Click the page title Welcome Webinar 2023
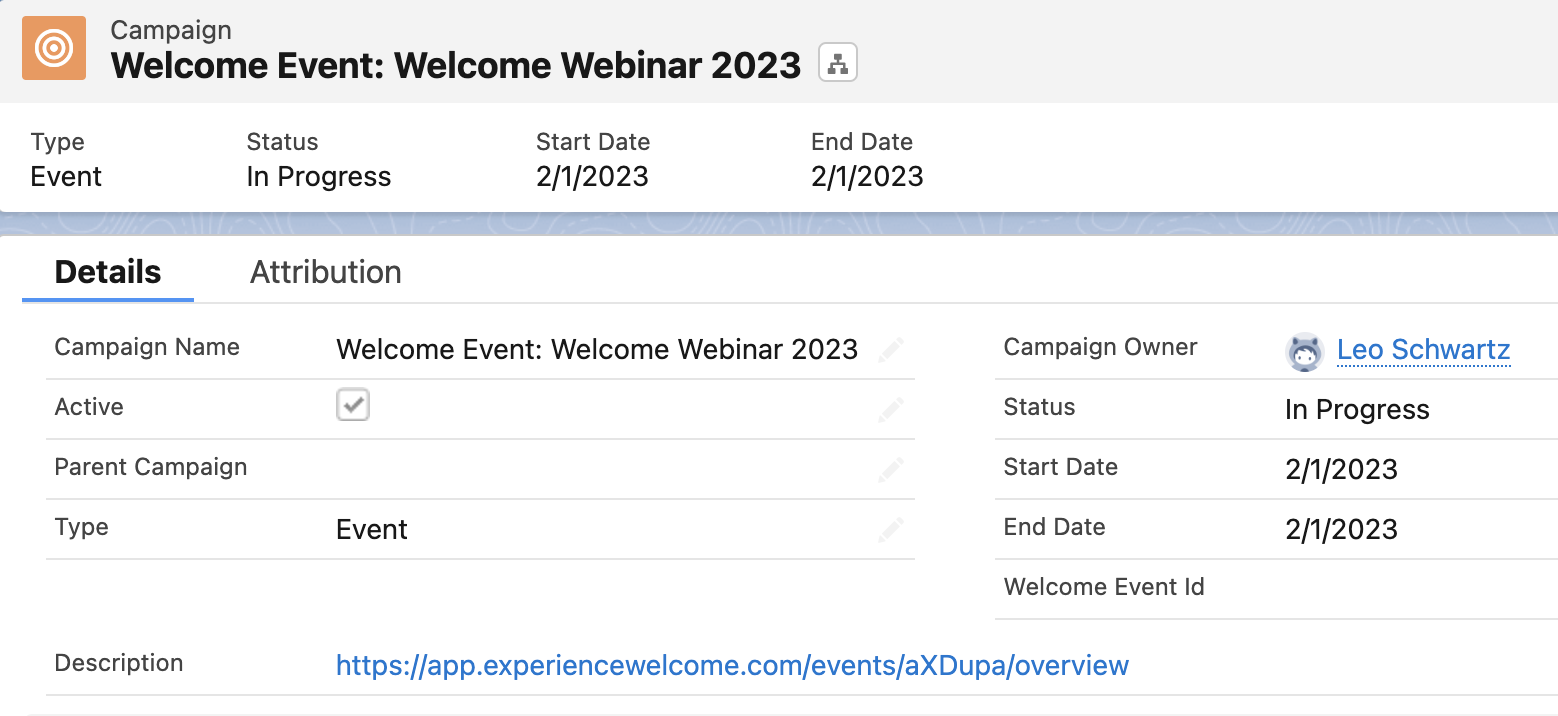This screenshot has height=716, width=1558. [456, 65]
